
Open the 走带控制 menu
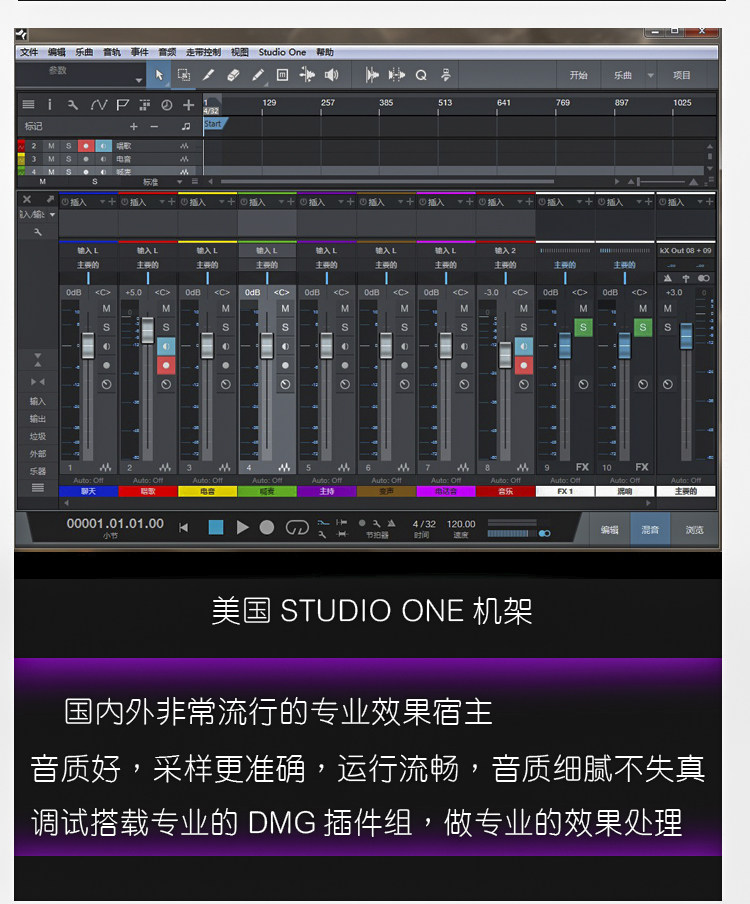203,52
